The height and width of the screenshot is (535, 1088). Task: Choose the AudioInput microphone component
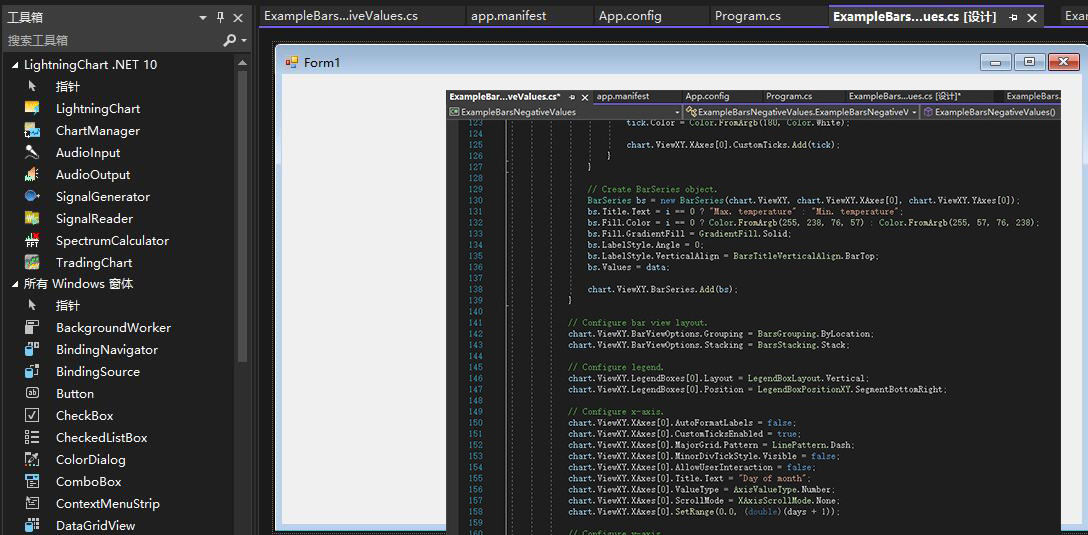[x=88, y=153]
